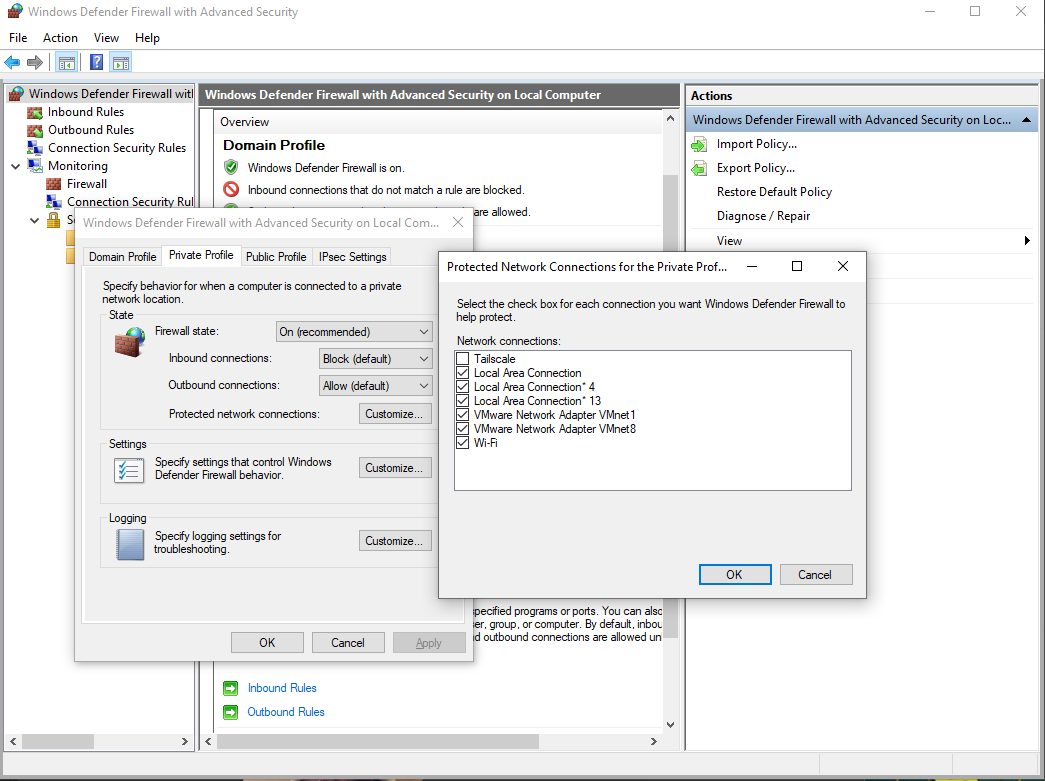Screen dimensions: 1045x781
Task: Click Customize in the Logging group
Action: click(x=394, y=540)
